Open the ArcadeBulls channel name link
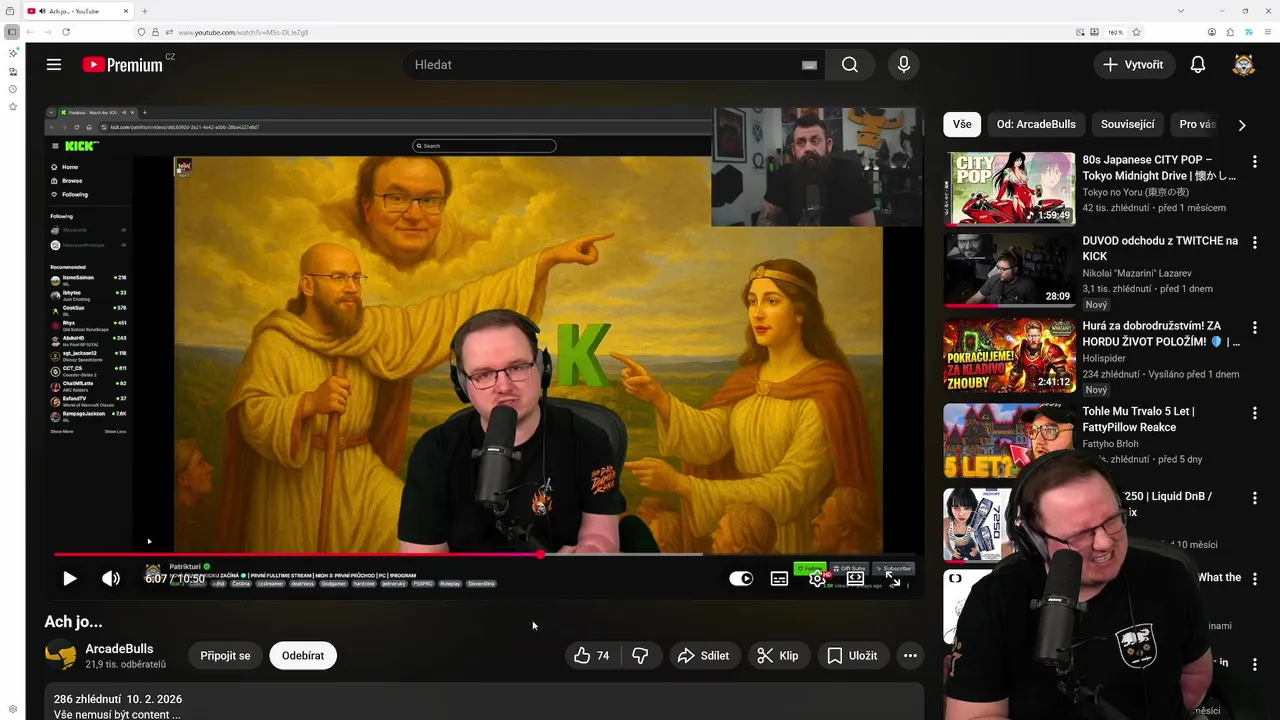This screenshot has height=720, width=1280. [x=119, y=649]
